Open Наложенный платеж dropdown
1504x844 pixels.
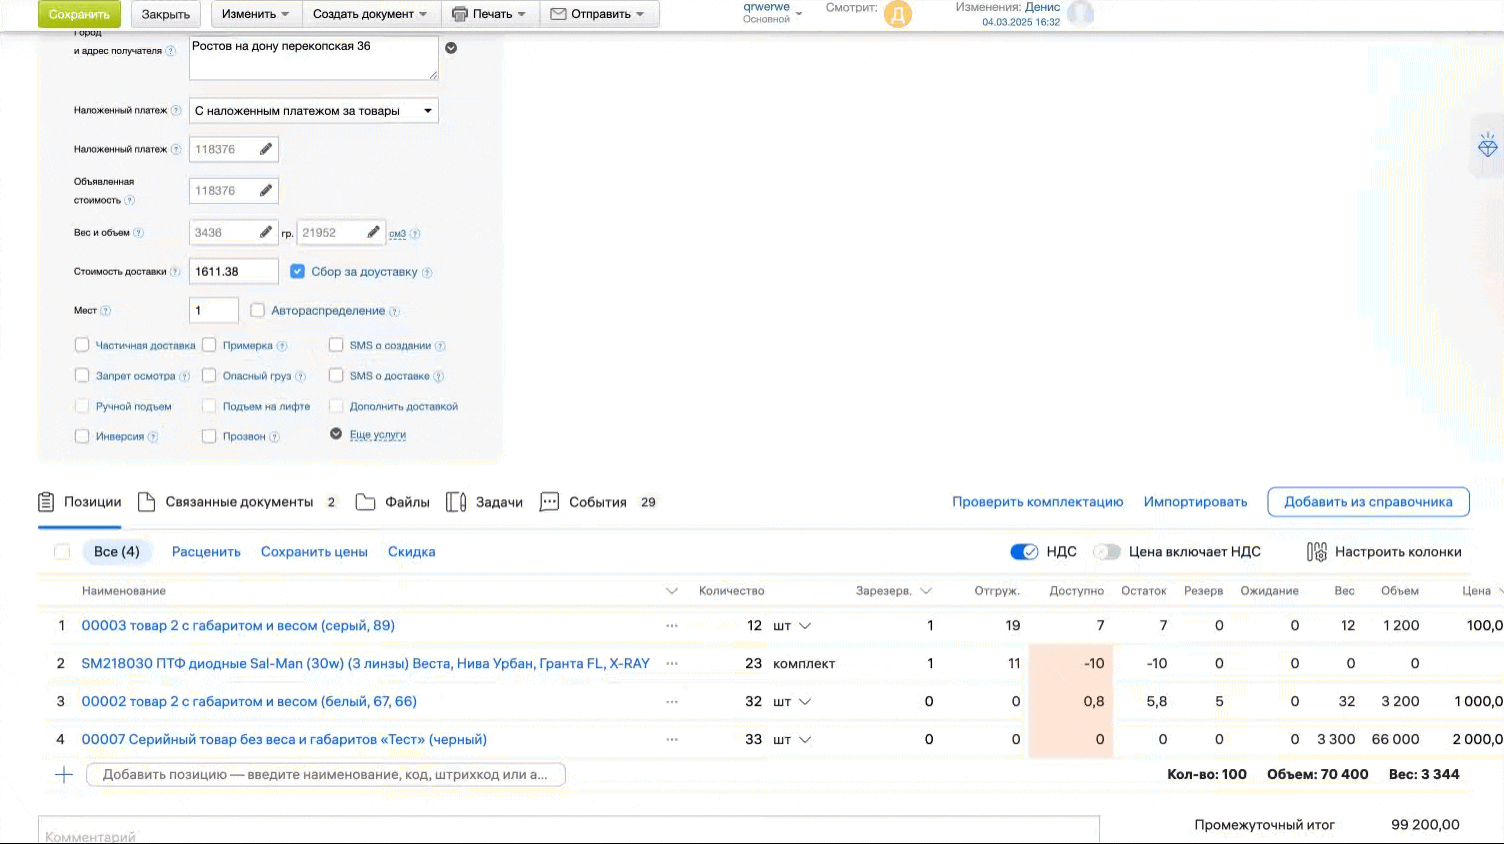point(314,111)
